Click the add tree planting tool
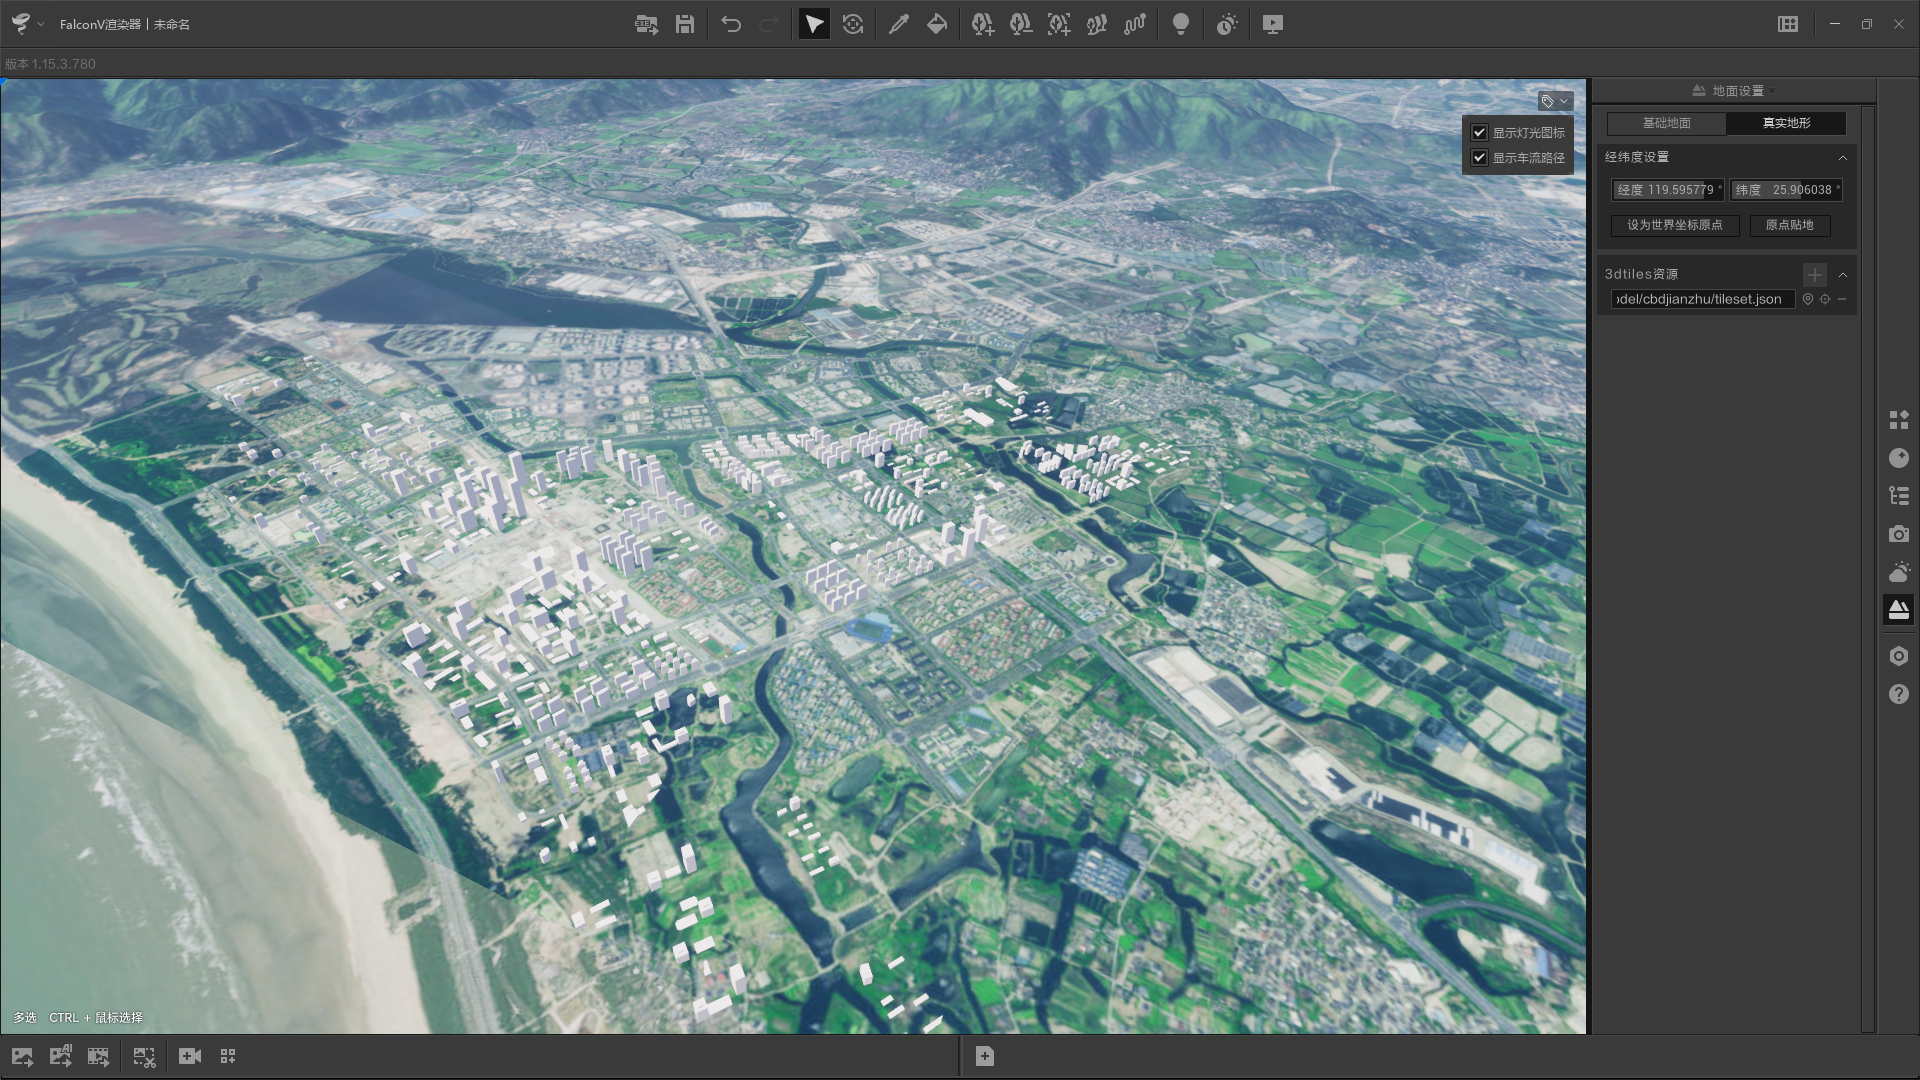 tap(982, 25)
